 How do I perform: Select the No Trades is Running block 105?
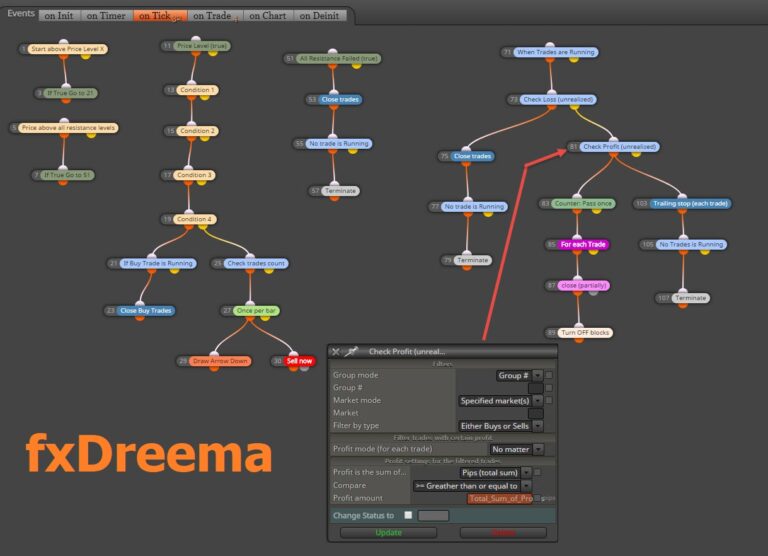[691, 244]
